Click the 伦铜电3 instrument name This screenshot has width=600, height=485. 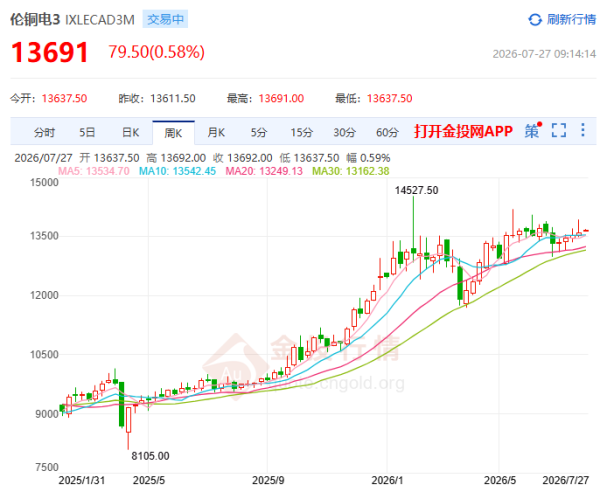tap(35, 19)
